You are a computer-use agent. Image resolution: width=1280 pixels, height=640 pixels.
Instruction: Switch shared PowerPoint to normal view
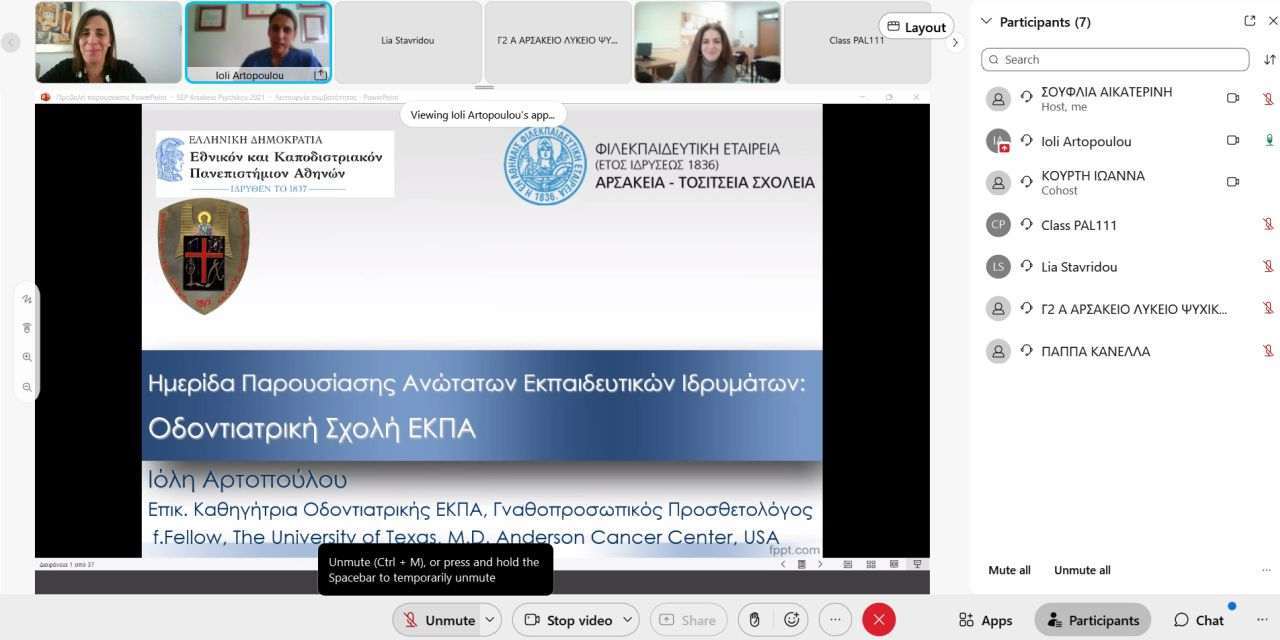tap(848, 564)
